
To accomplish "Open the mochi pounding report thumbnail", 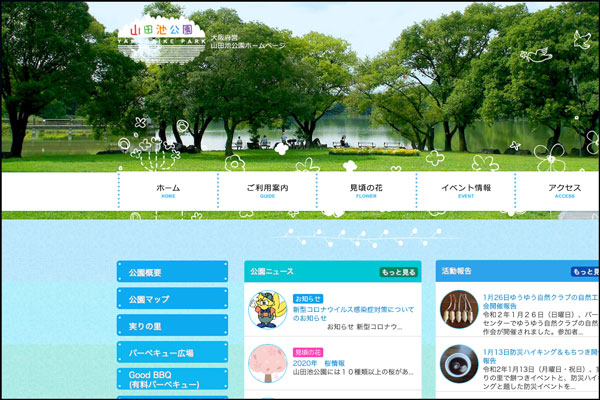I will click(458, 364).
